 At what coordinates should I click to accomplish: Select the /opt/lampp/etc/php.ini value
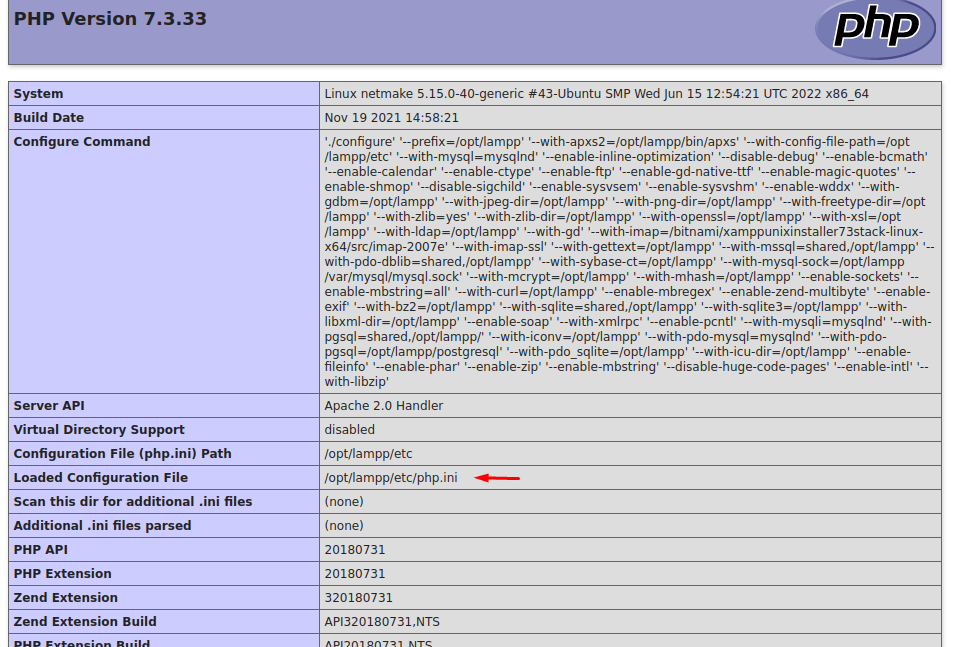tap(391, 478)
